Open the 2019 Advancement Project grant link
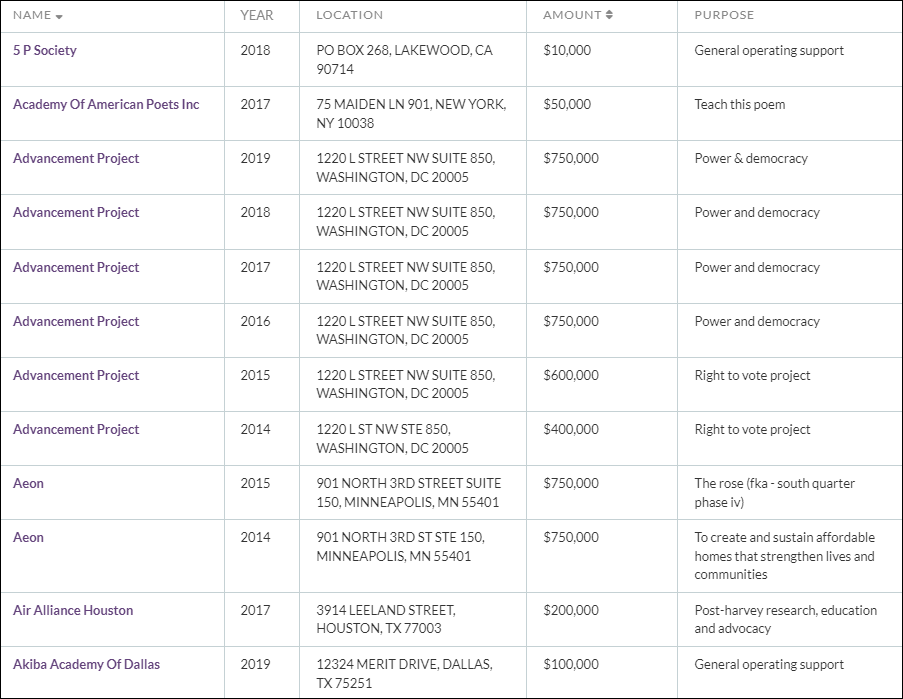The width and height of the screenshot is (903, 699). (77, 158)
